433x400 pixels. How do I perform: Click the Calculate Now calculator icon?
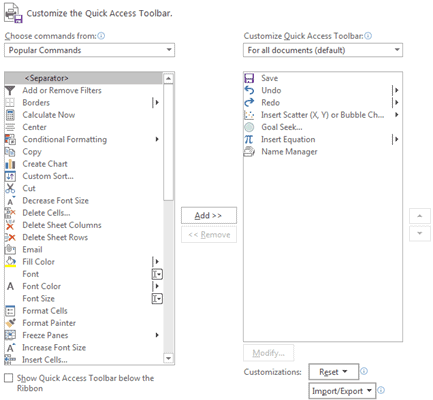pyautogui.click(x=10, y=115)
